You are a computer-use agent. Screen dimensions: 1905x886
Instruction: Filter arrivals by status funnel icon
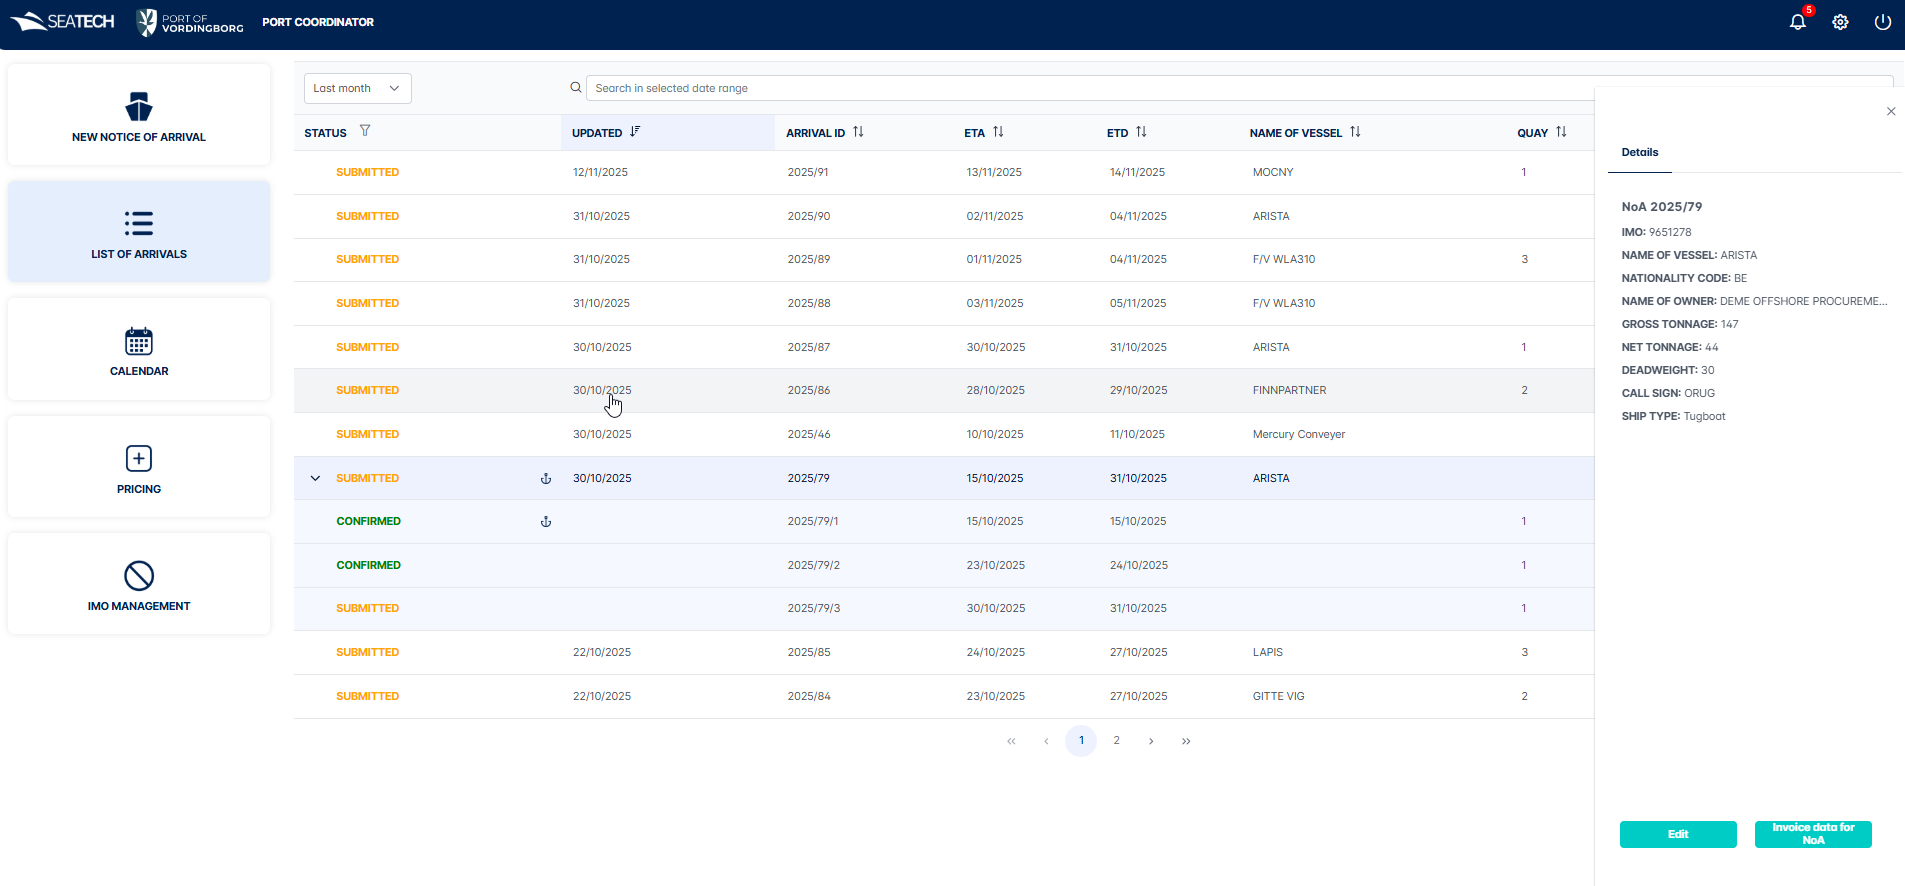(x=365, y=131)
